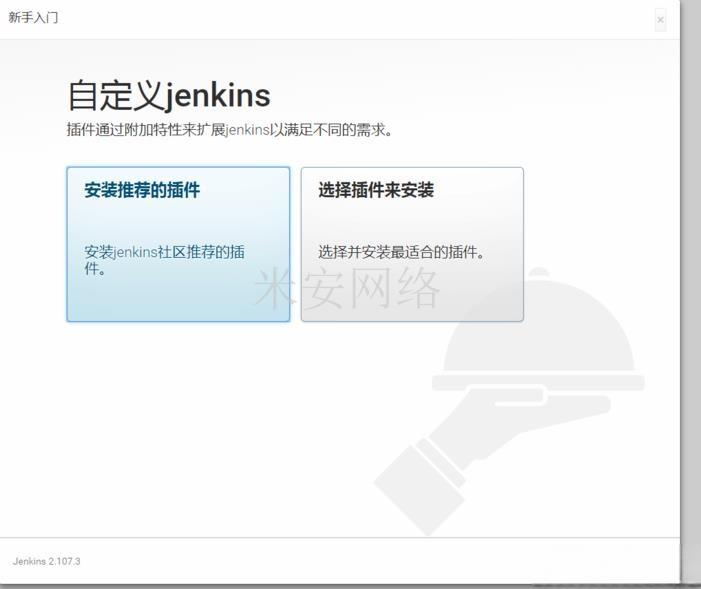Click the 选择插件来安装 card
This screenshot has height=589, width=701.
click(x=412, y=244)
